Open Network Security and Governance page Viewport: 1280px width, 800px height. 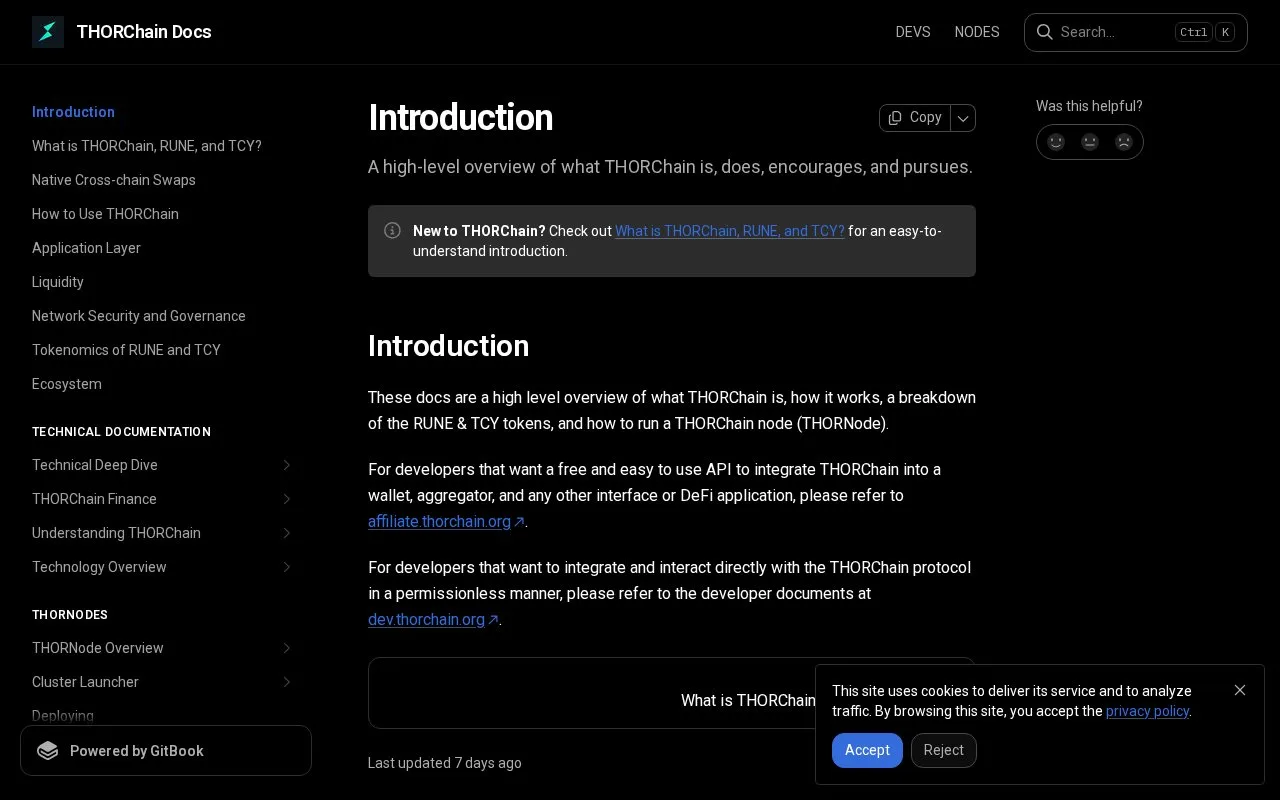point(139,316)
